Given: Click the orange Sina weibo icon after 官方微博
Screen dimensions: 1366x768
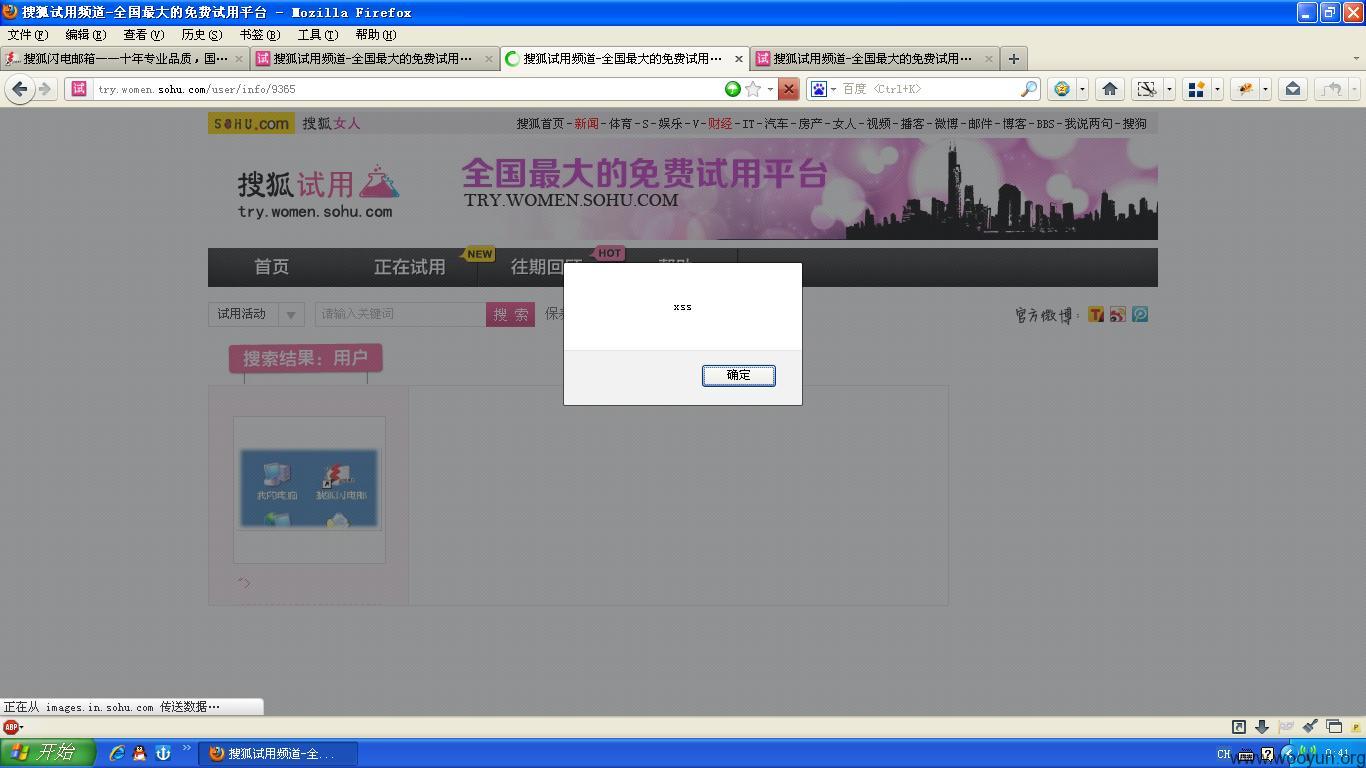Looking at the screenshot, I should (x=1096, y=314).
